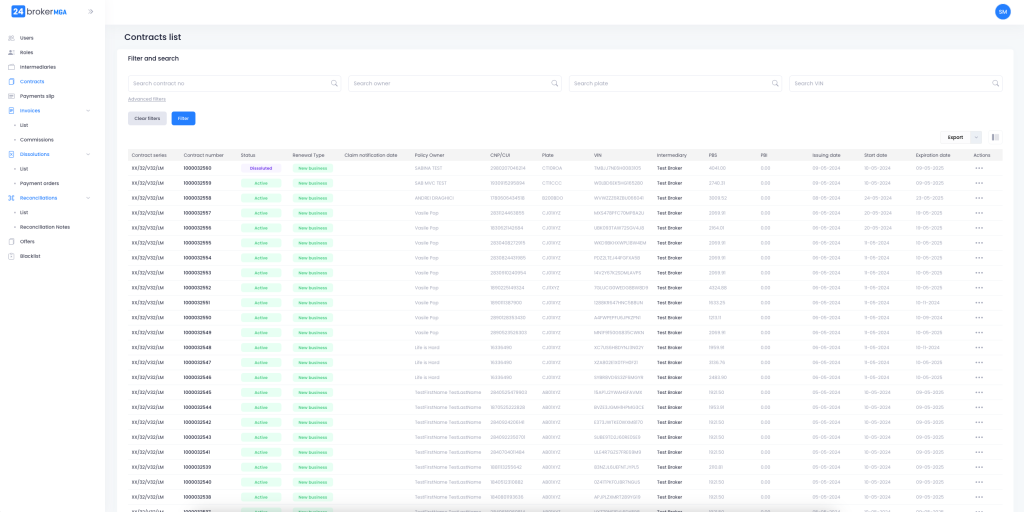The width and height of the screenshot is (1024, 512).
Task: Click the blue Filter button
Action: tap(183, 118)
